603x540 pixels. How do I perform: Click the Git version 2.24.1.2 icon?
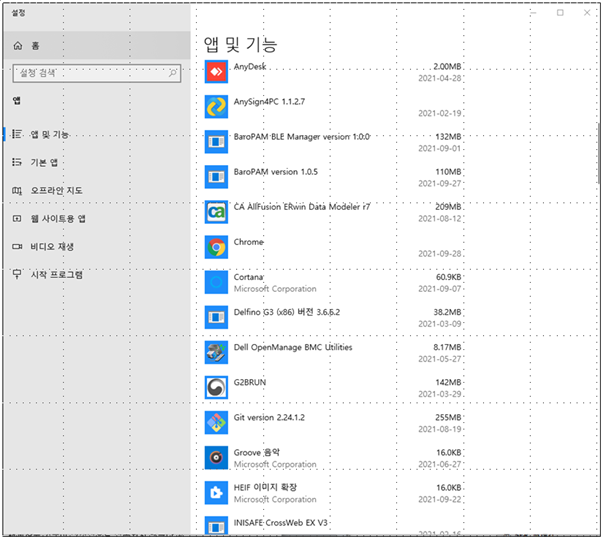tap(216, 422)
